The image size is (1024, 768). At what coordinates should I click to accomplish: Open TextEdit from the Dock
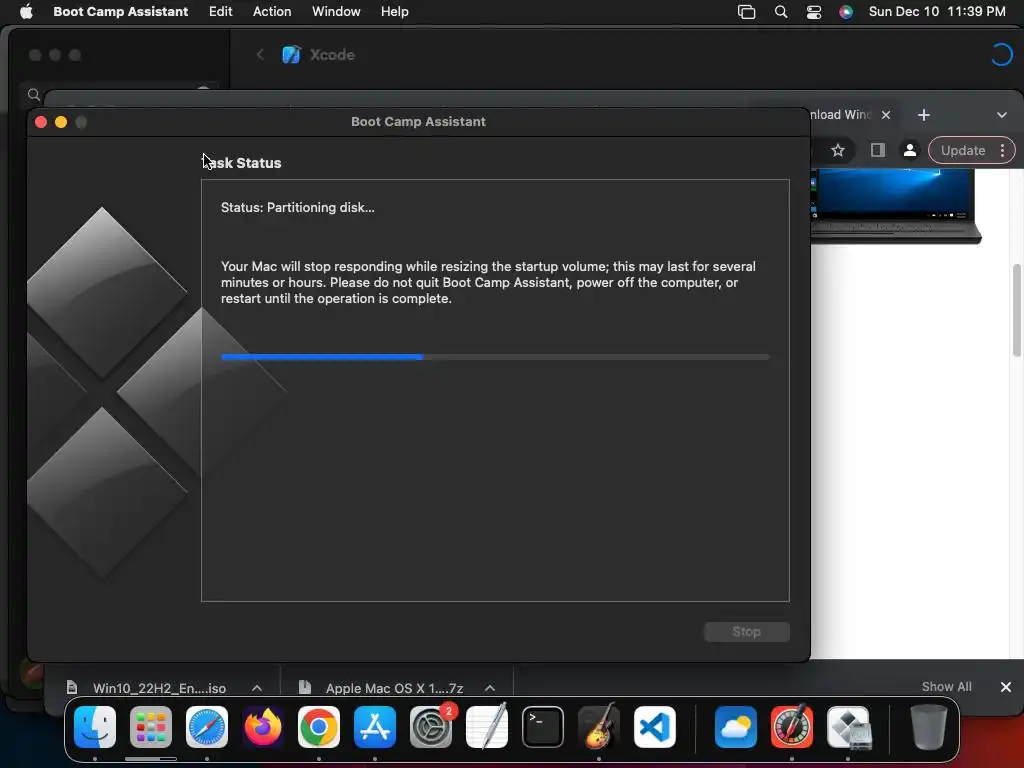pos(487,727)
